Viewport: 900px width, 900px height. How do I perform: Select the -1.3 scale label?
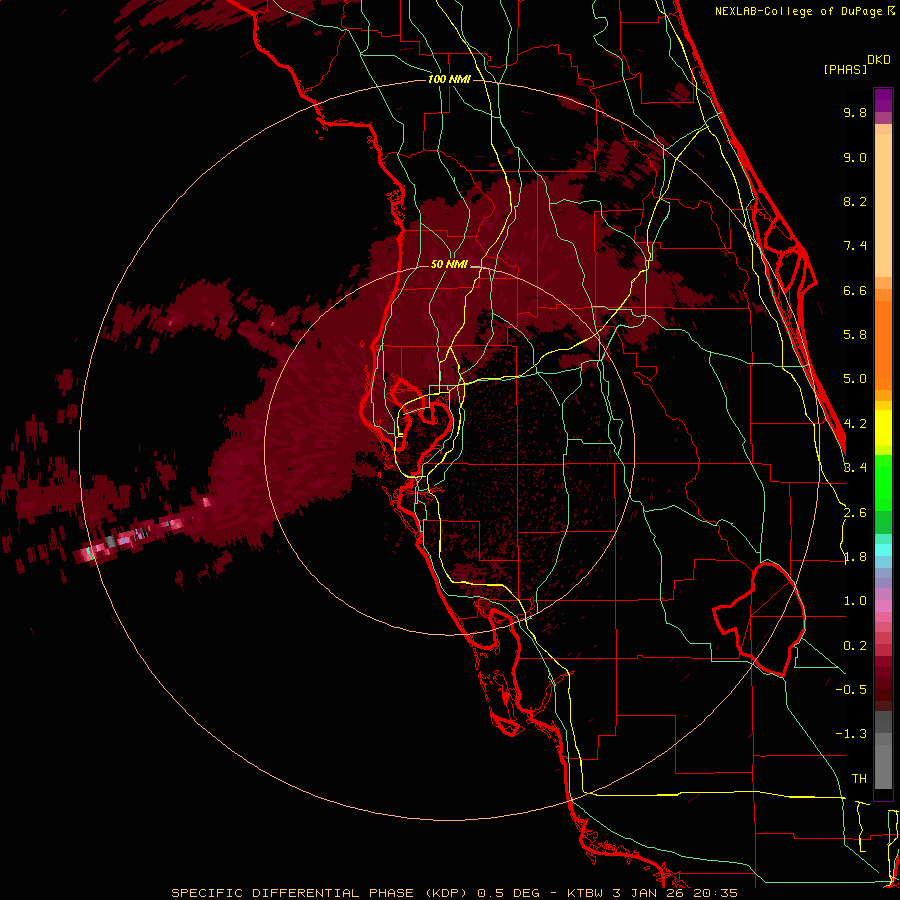click(x=851, y=734)
